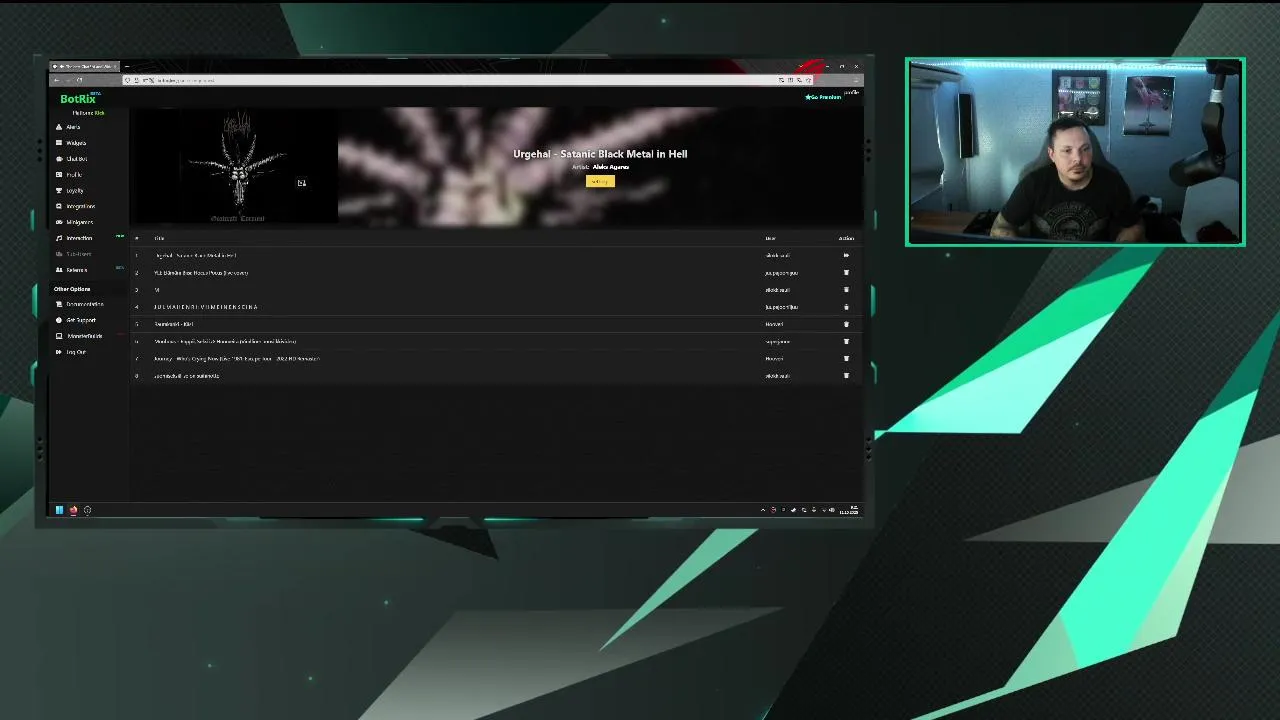Click the Log Out link

click(x=76, y=352)
